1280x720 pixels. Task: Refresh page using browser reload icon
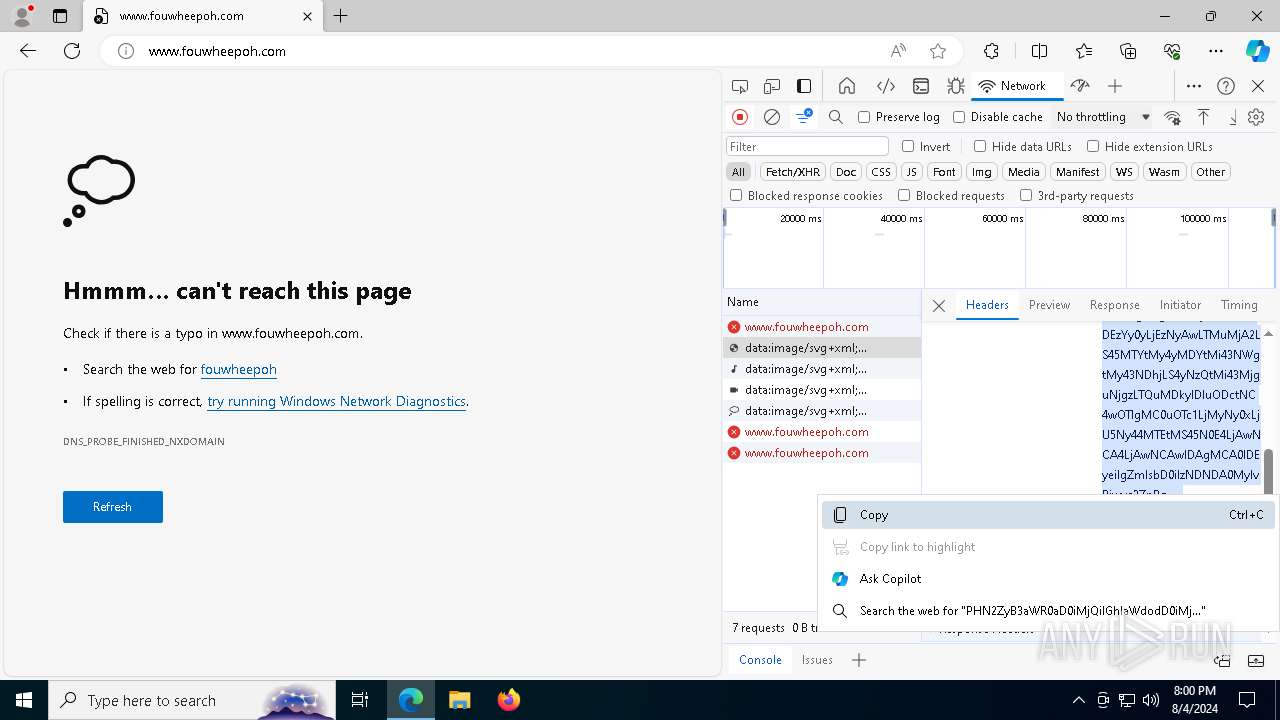pyautogui.click(x=72, y=51)
